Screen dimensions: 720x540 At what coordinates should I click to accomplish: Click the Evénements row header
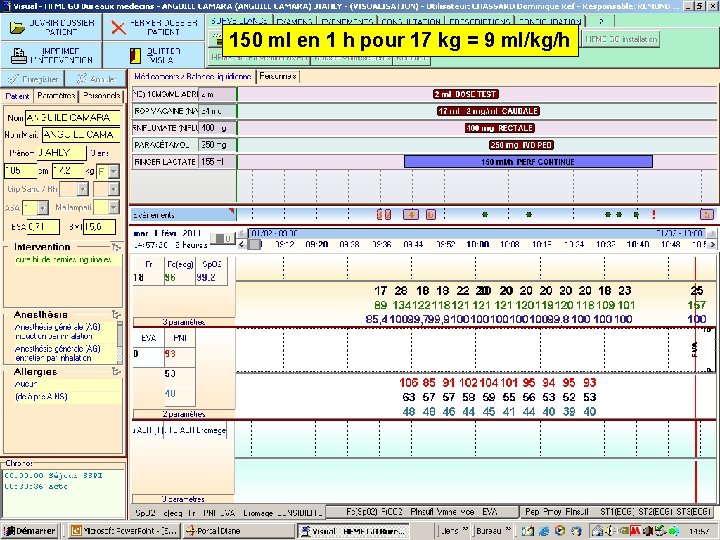coord(183,215)
